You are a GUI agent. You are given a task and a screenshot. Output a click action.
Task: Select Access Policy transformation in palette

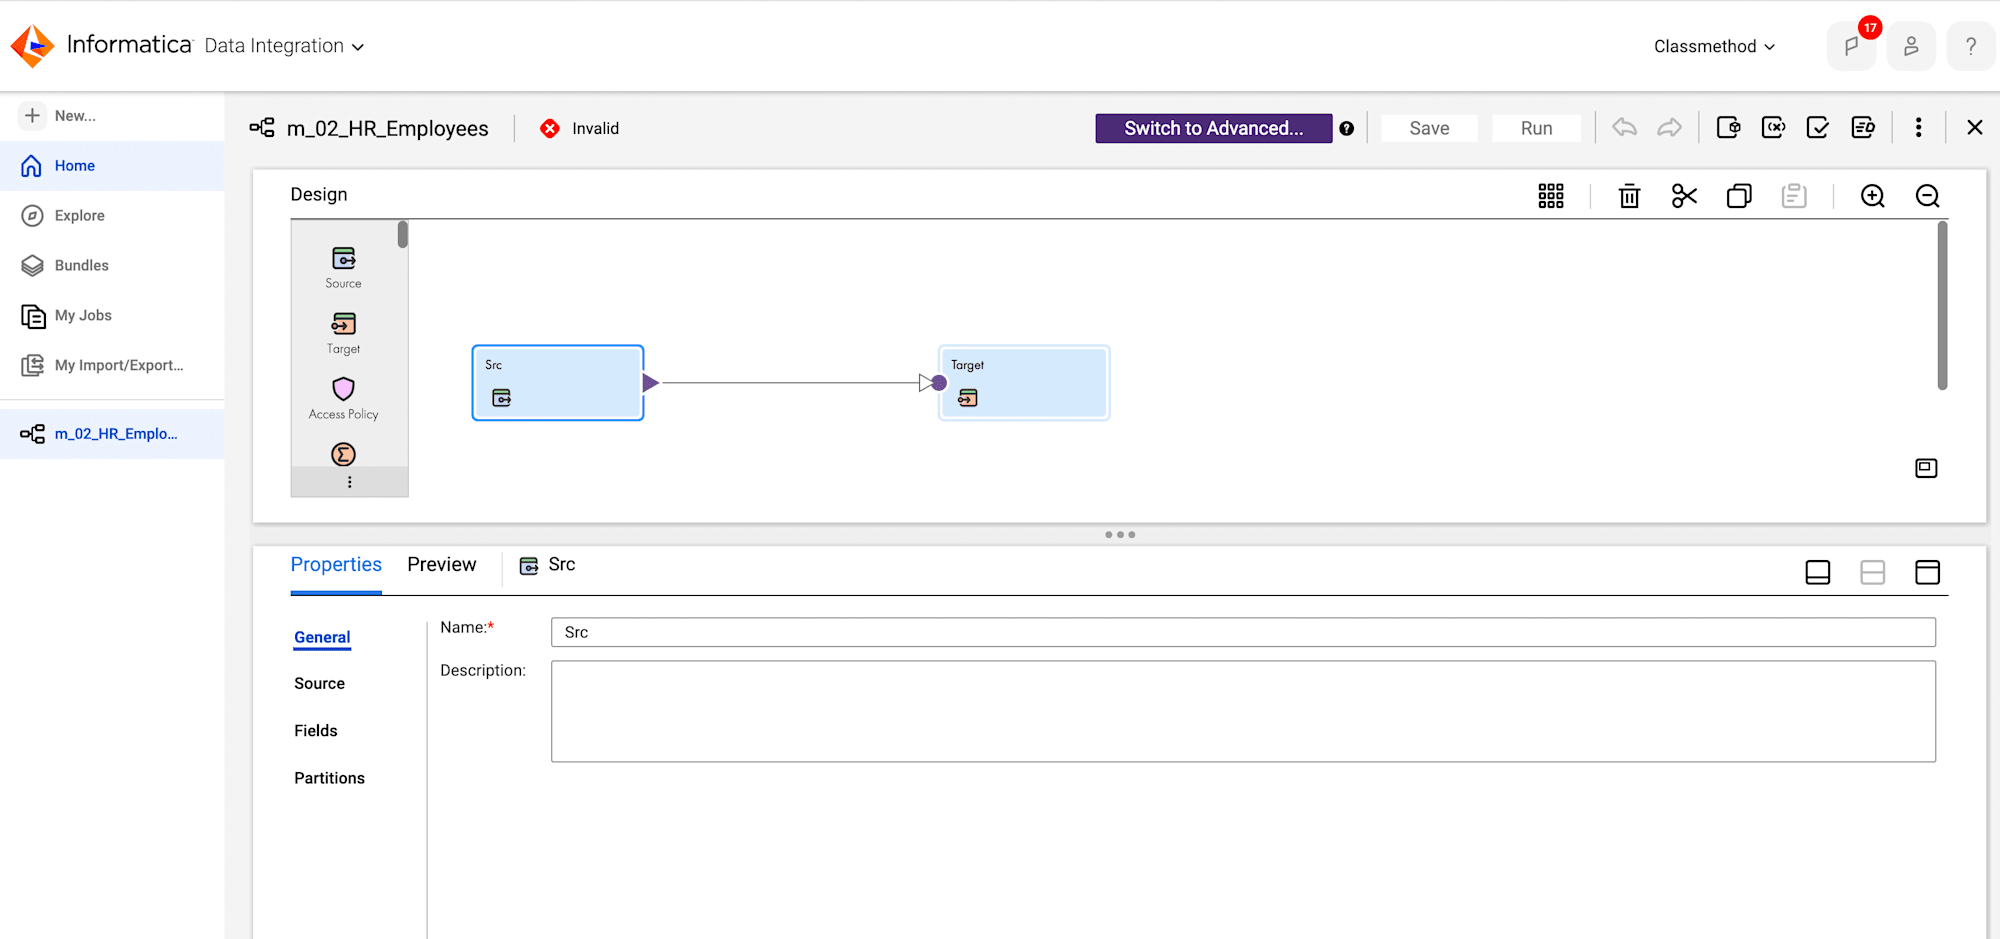[x=343, y=398]
